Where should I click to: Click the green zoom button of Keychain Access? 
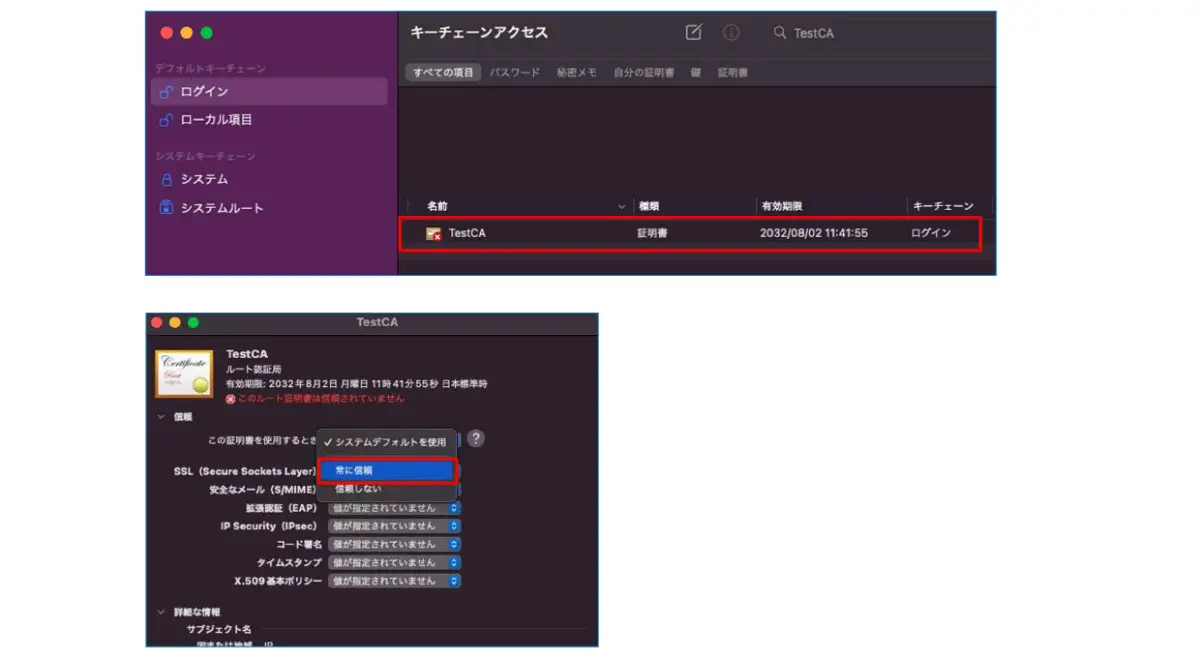(206, 33)
